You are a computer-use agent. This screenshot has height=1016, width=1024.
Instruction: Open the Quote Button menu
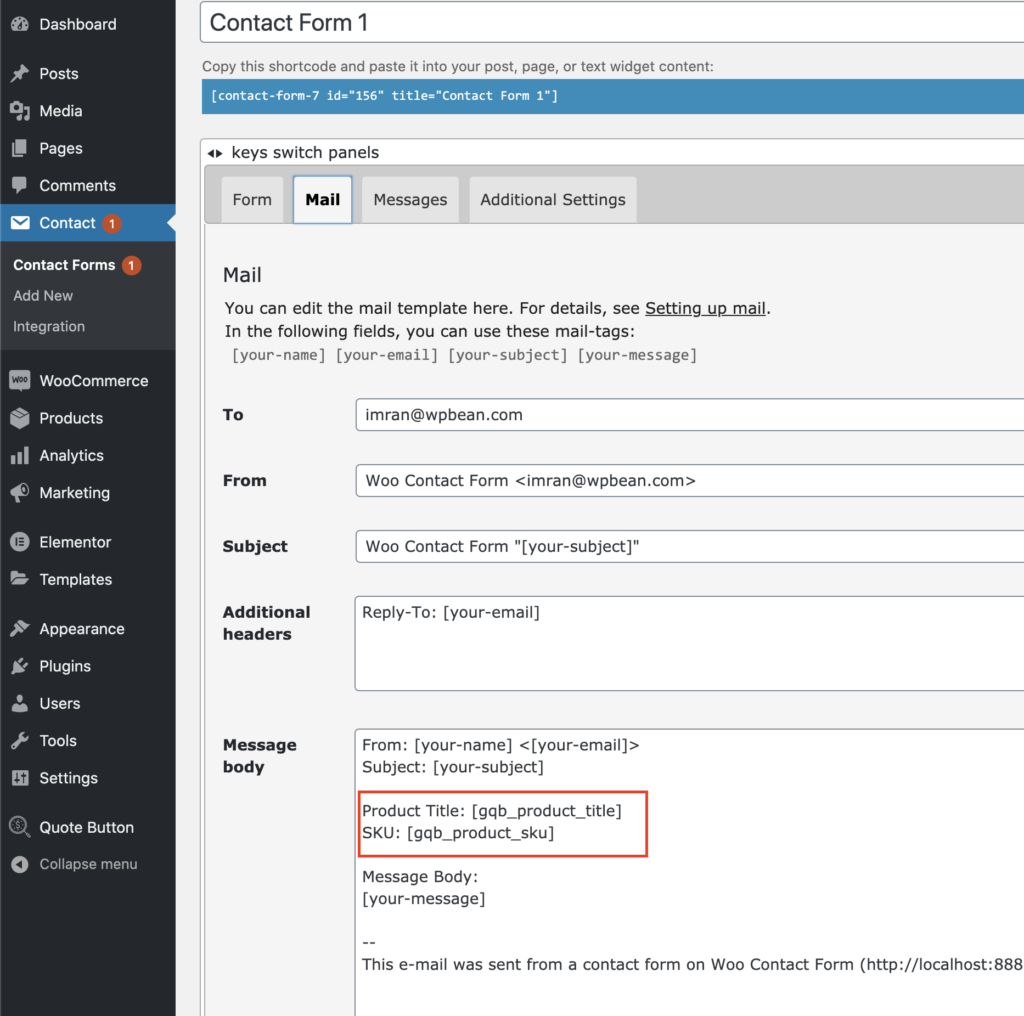point(88,827)
